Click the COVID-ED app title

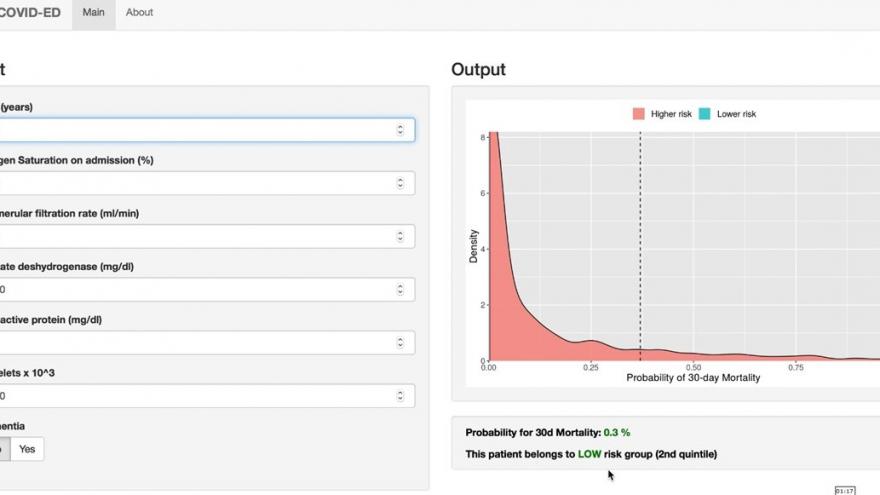[30, 13]
